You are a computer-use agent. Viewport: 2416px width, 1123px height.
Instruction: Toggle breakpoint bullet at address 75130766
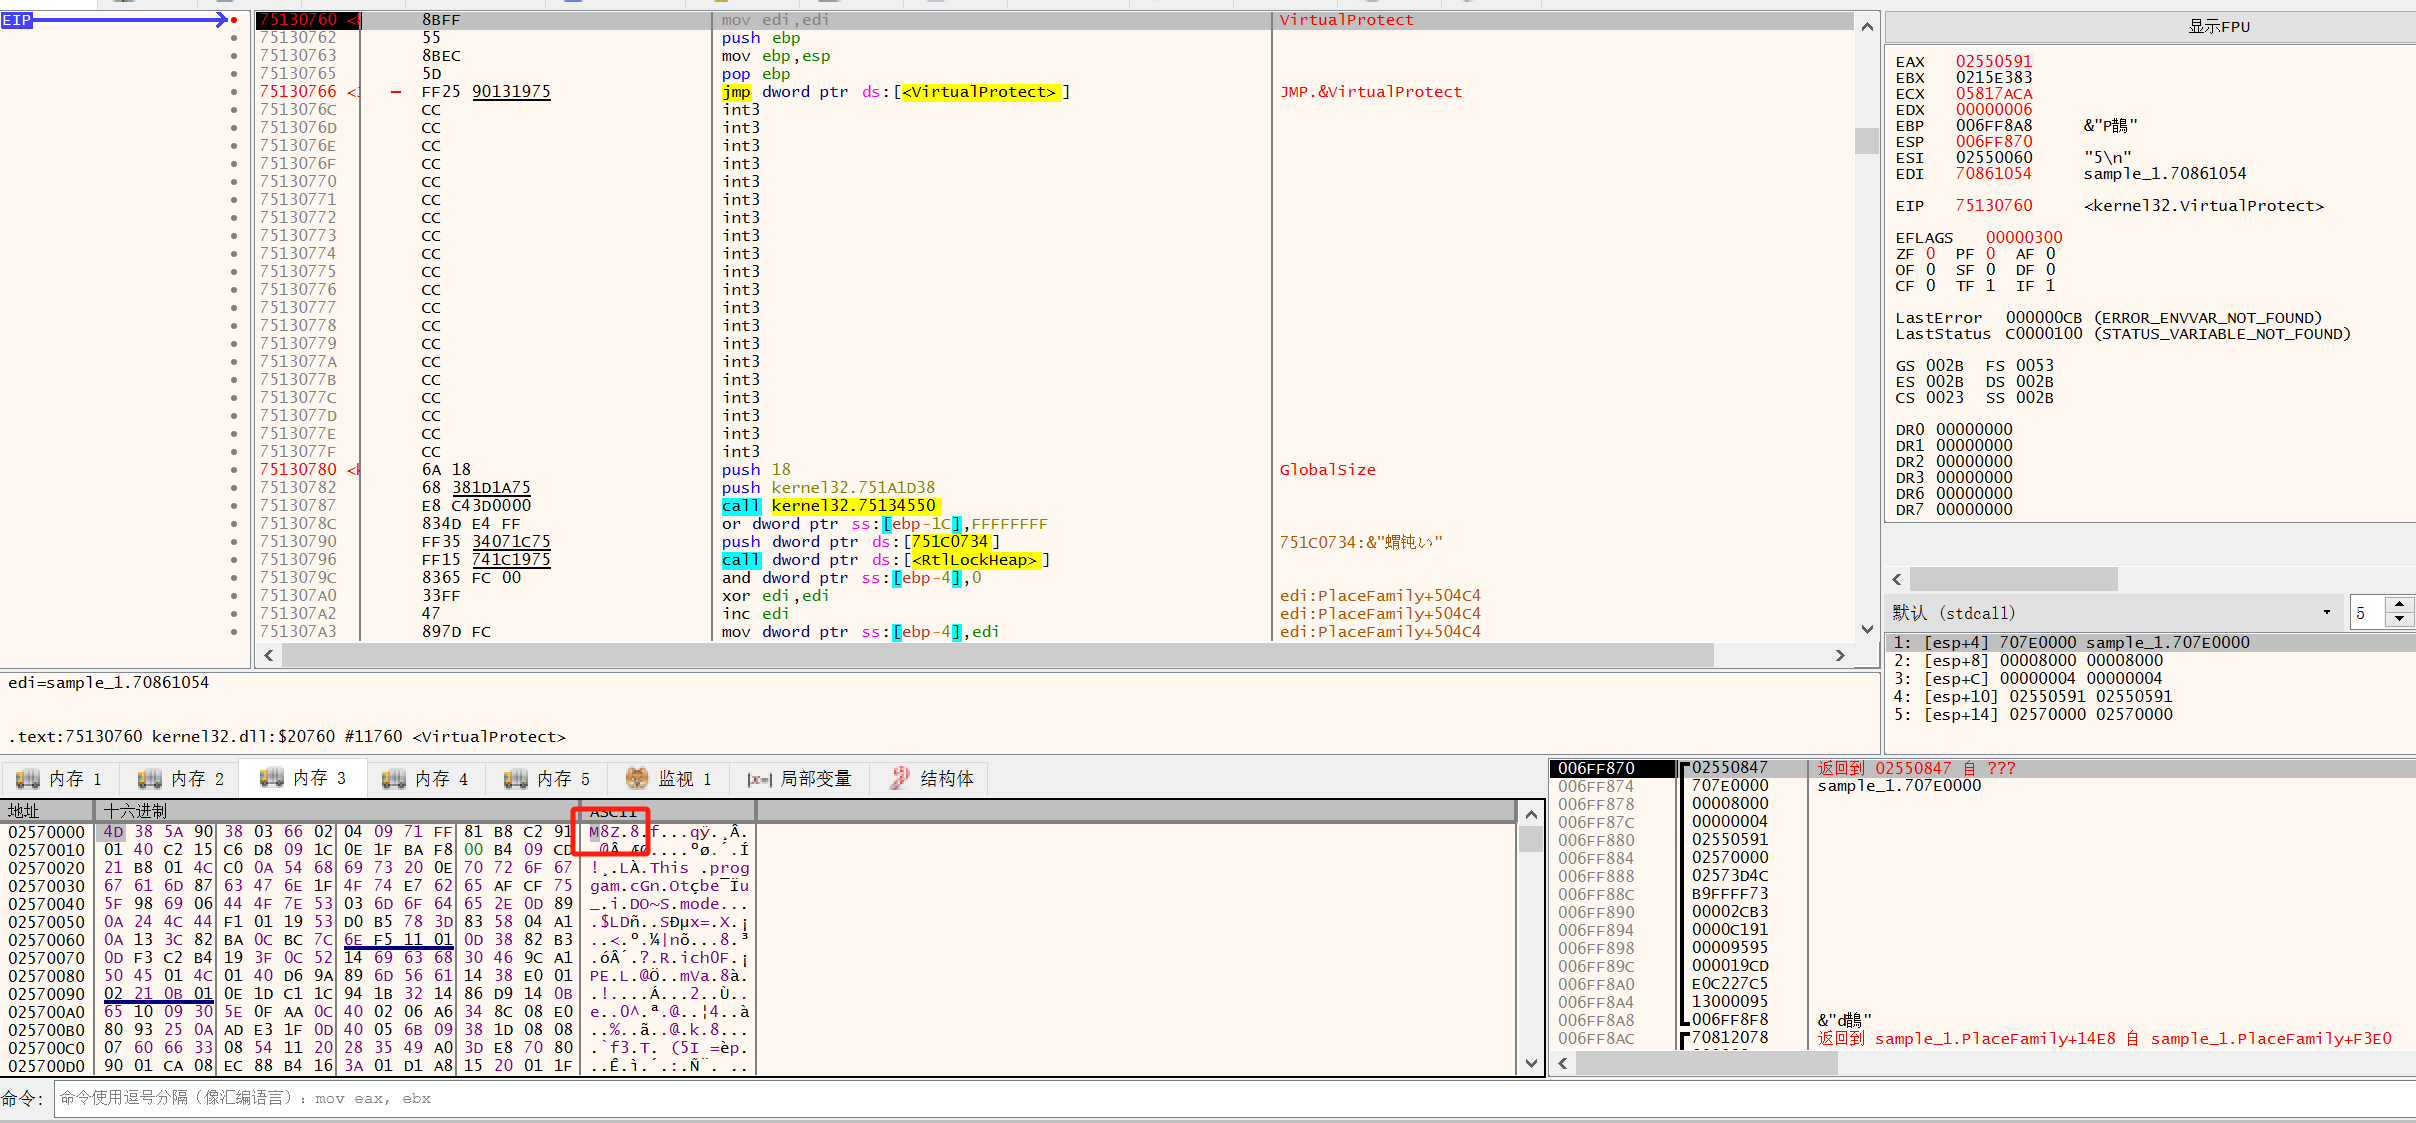pyautogui.click(x=234, y=92)
